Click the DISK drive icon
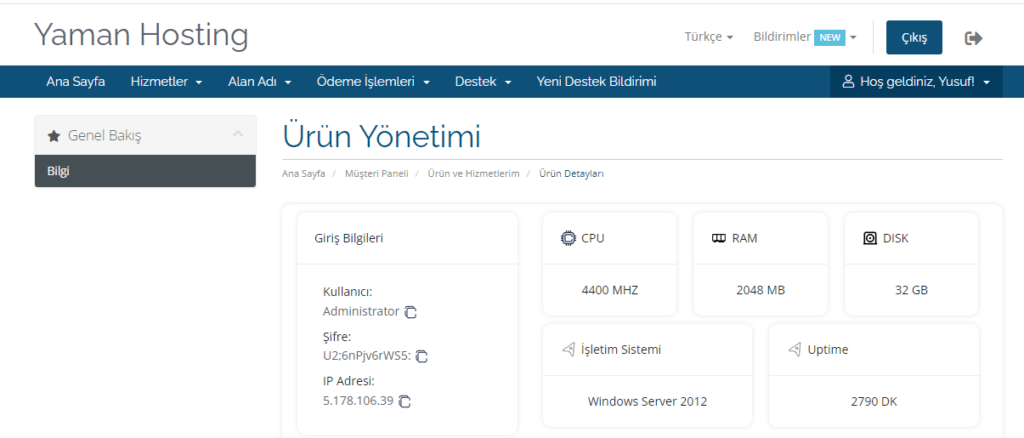Screen dimensions: 1024x438 click(870, 238)
